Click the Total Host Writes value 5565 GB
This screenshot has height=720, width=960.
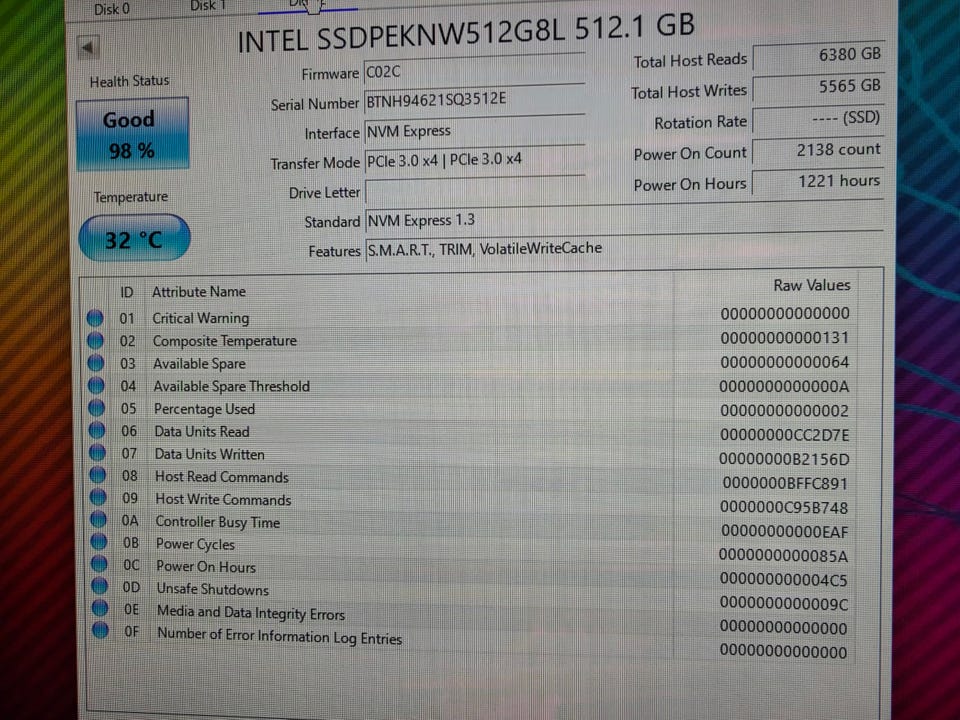(x=819, y=88)
